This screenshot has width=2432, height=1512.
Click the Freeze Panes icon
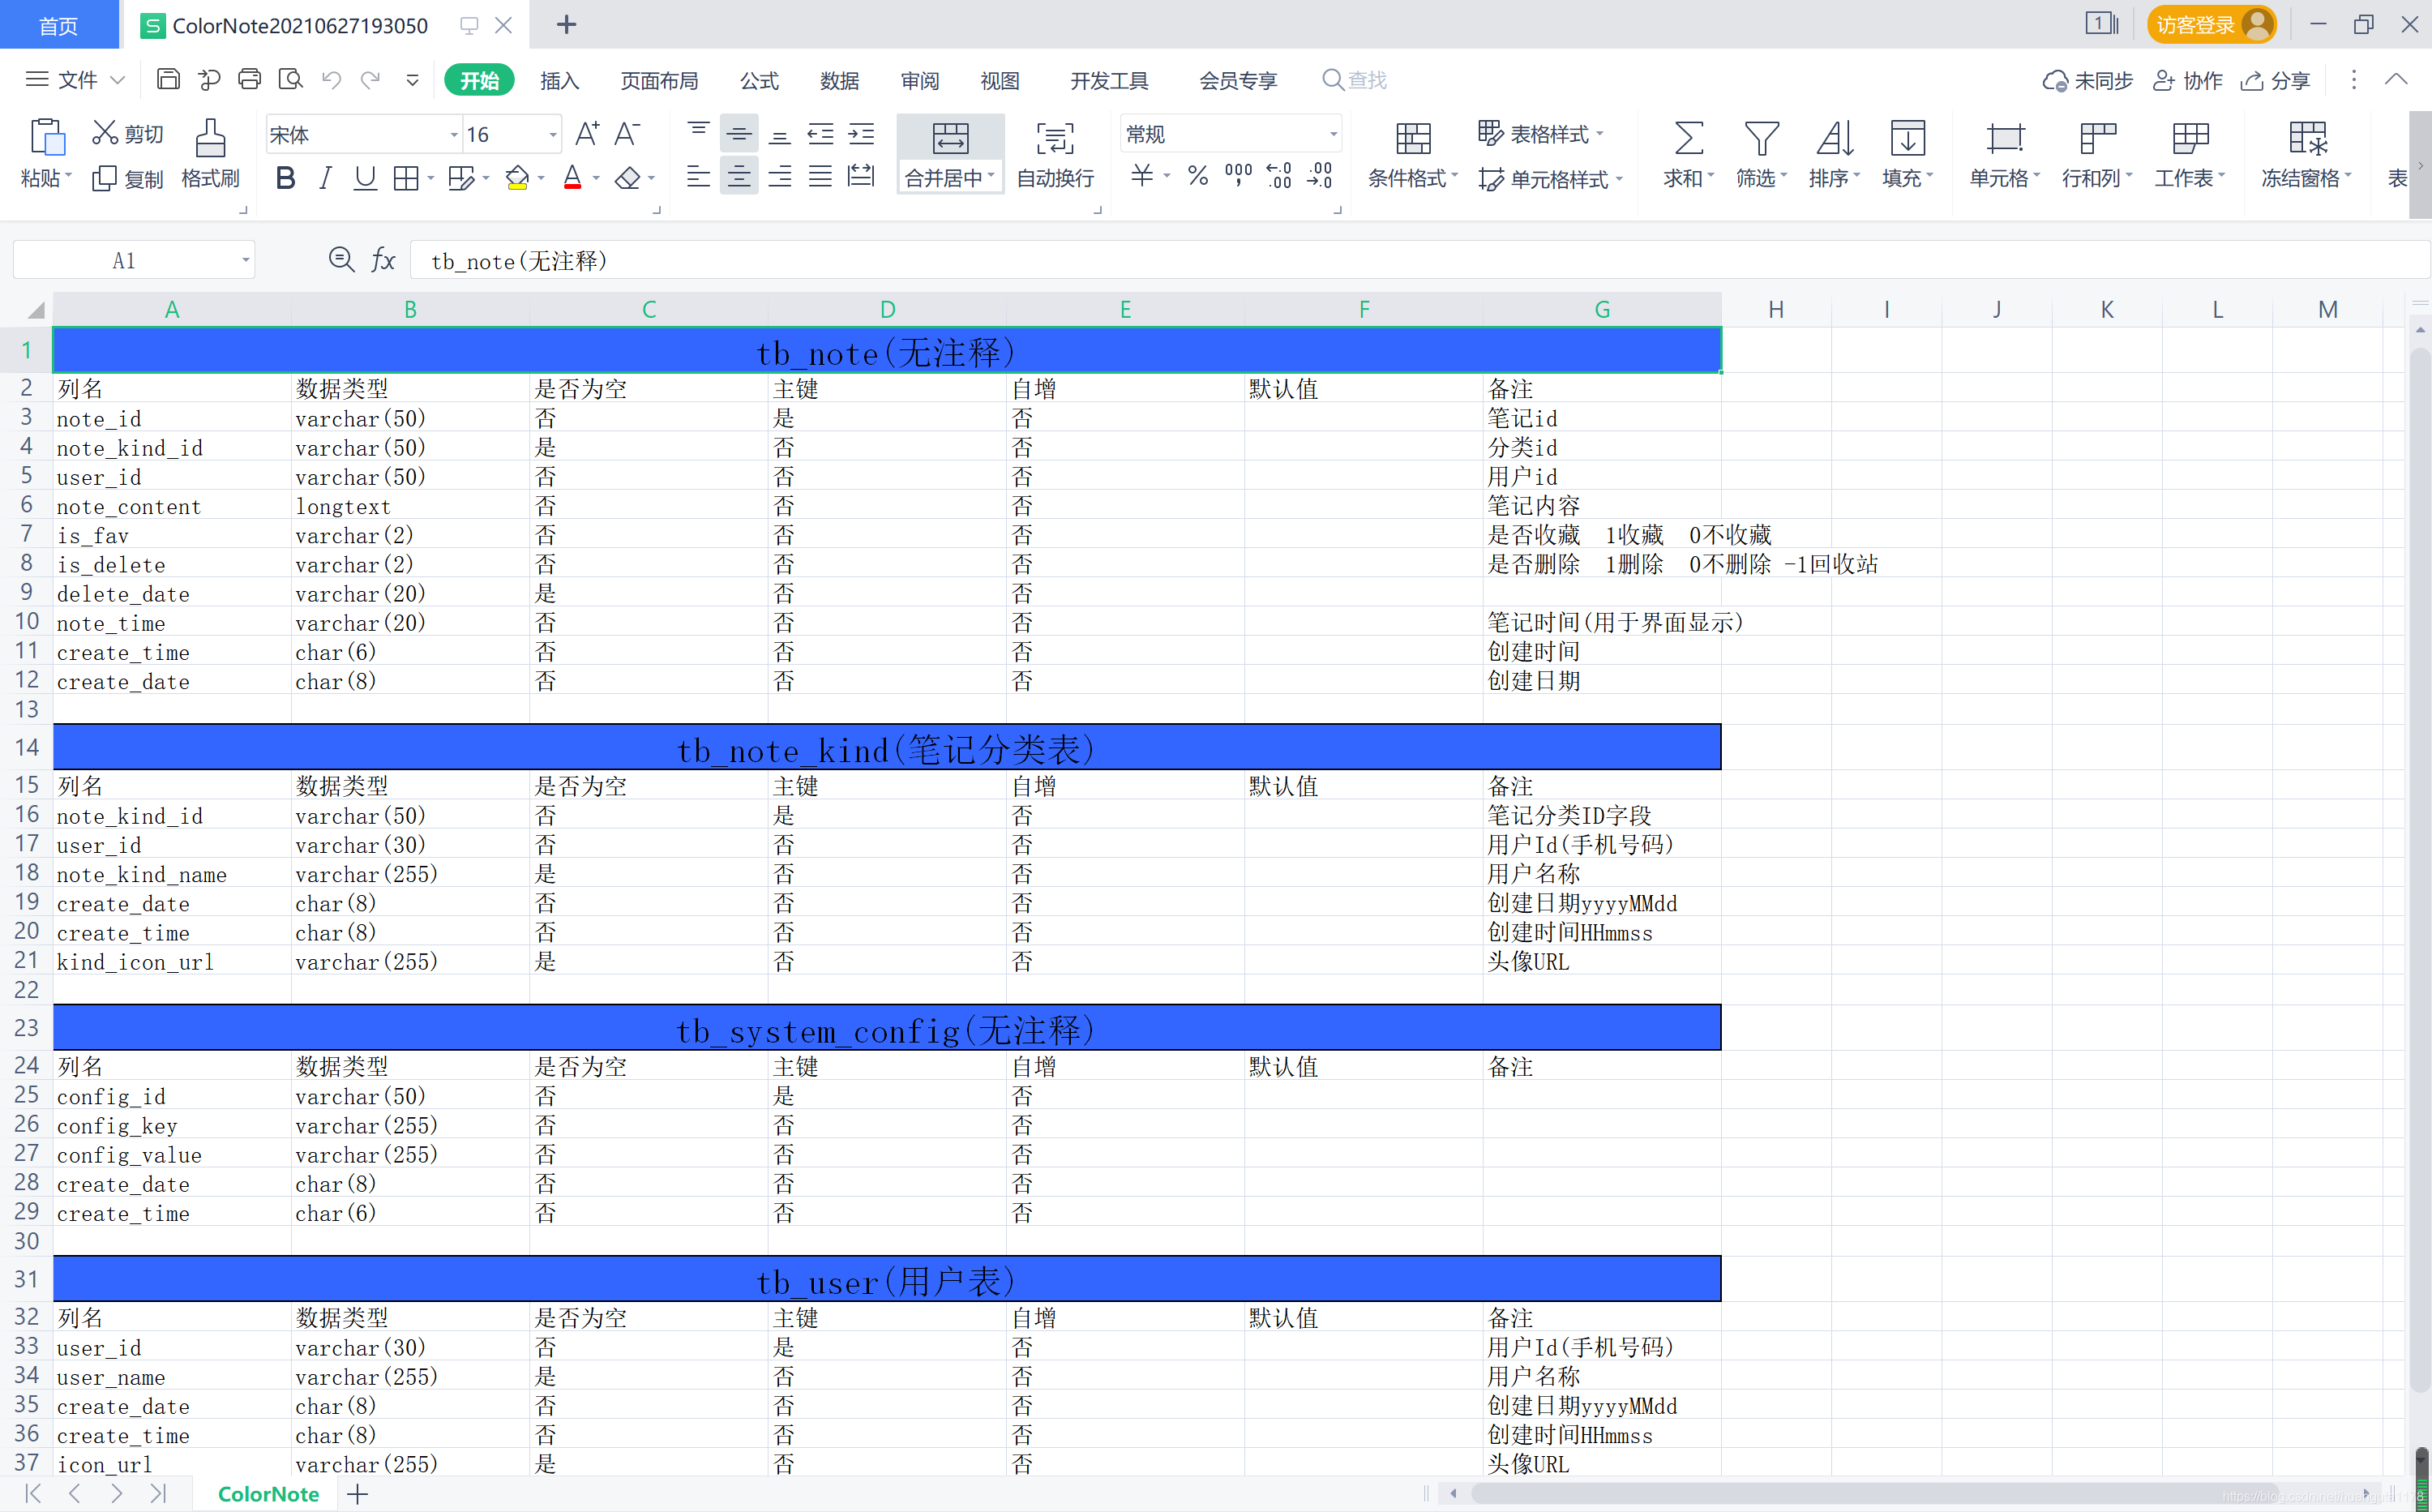click(x=2307, y=138)
